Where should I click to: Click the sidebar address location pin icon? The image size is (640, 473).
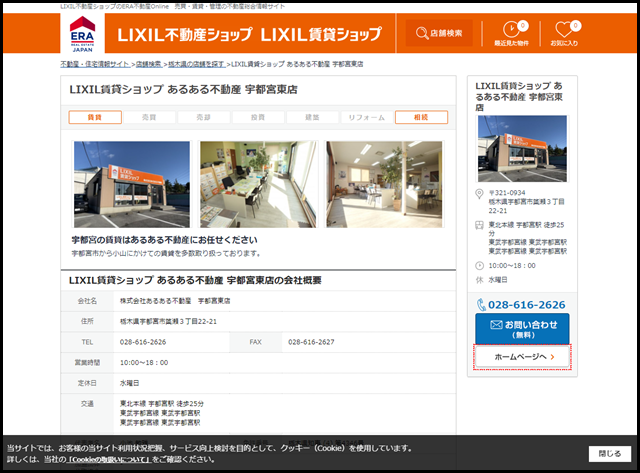480,193
